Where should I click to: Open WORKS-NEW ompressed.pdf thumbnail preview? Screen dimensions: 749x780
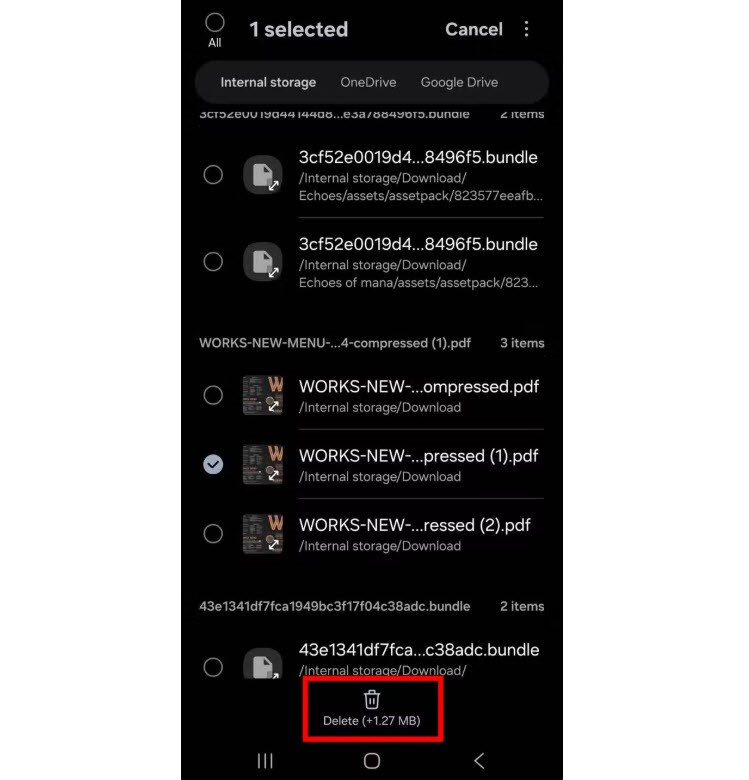[263, 395]
